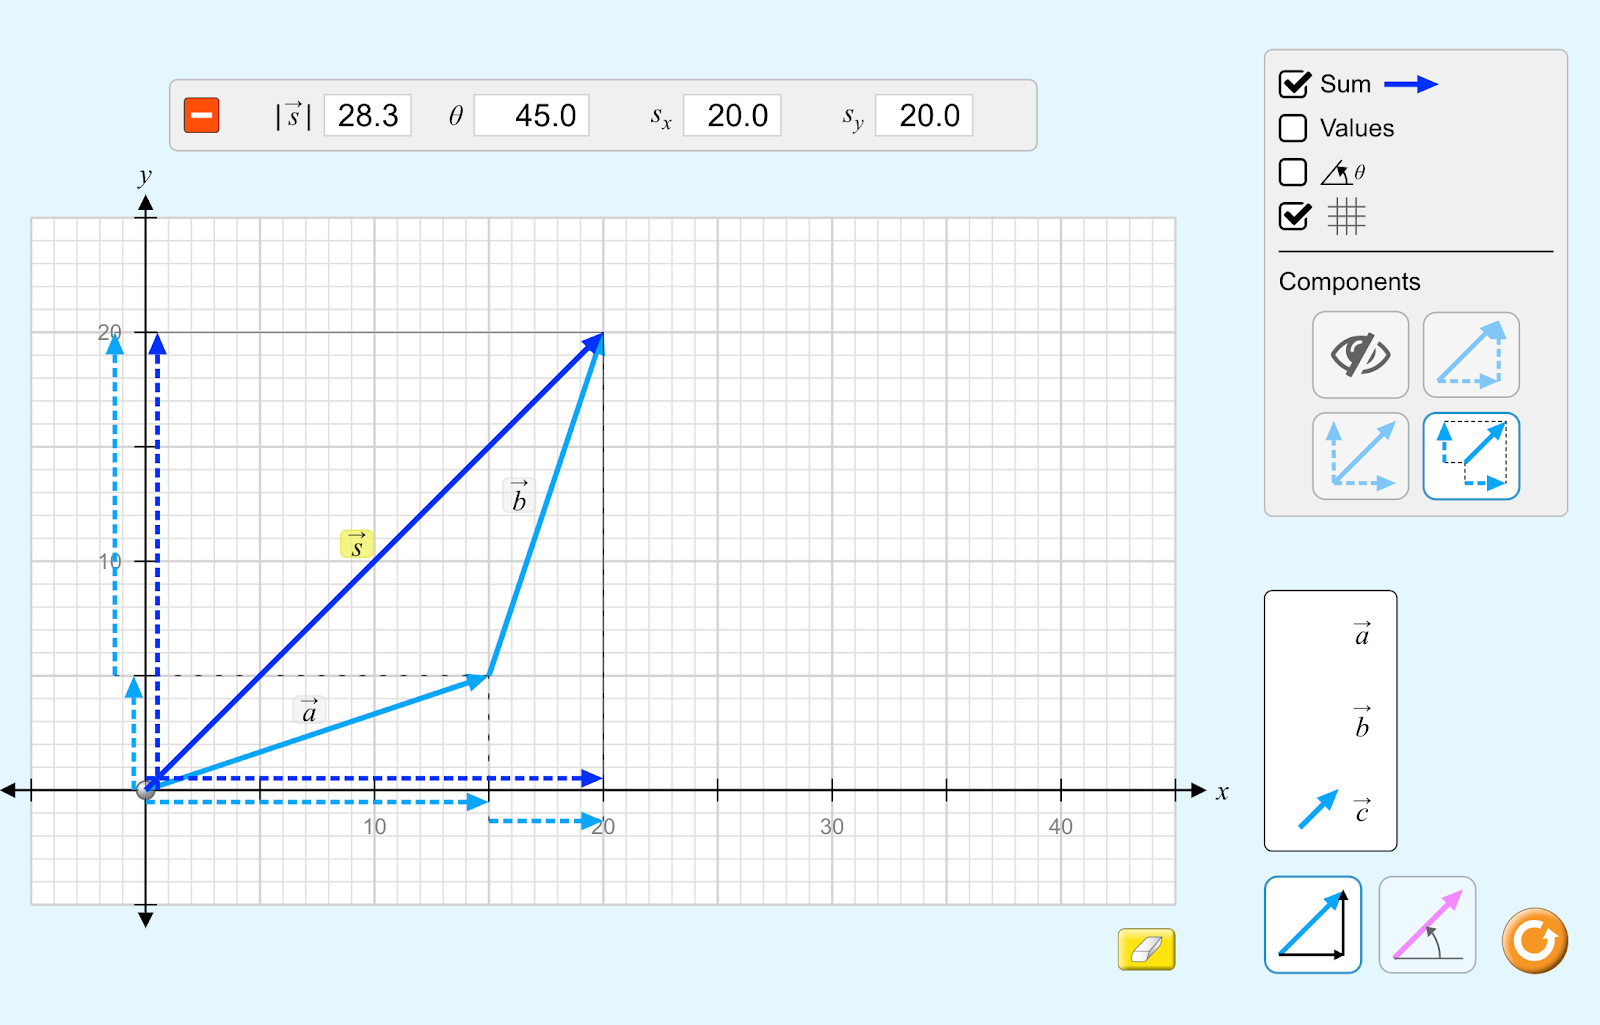Viewport: 1600px width, 1025px height.
Task: Toggle the grid checkbox off
Action: [x=1294, y=216]
